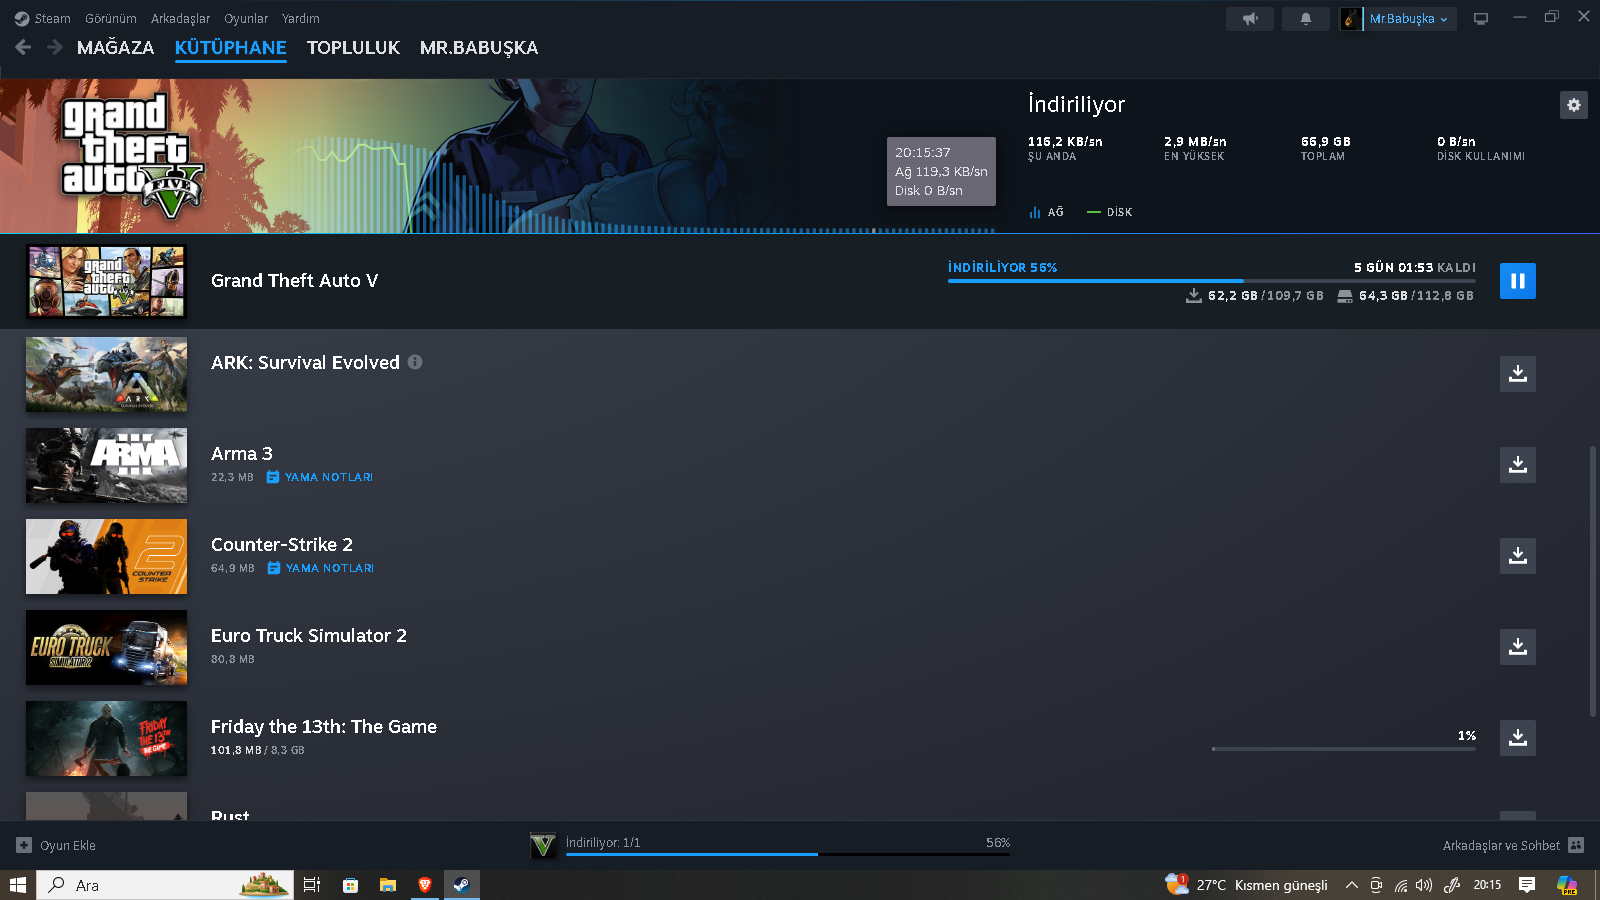Open the Steam notifications bell
1600x900 pixels.
pos(1305,19)
